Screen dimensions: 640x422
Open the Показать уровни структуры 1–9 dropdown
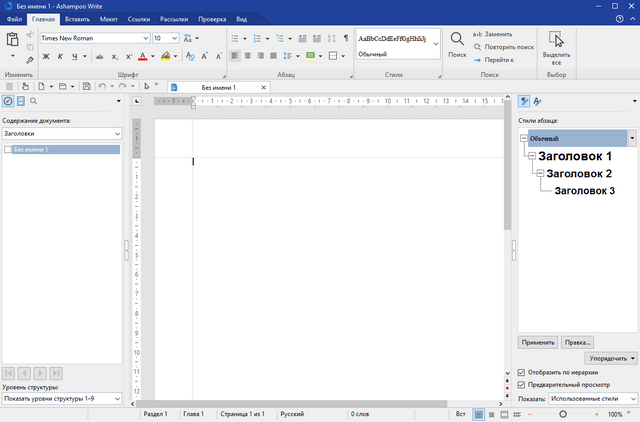click(116, 398)
